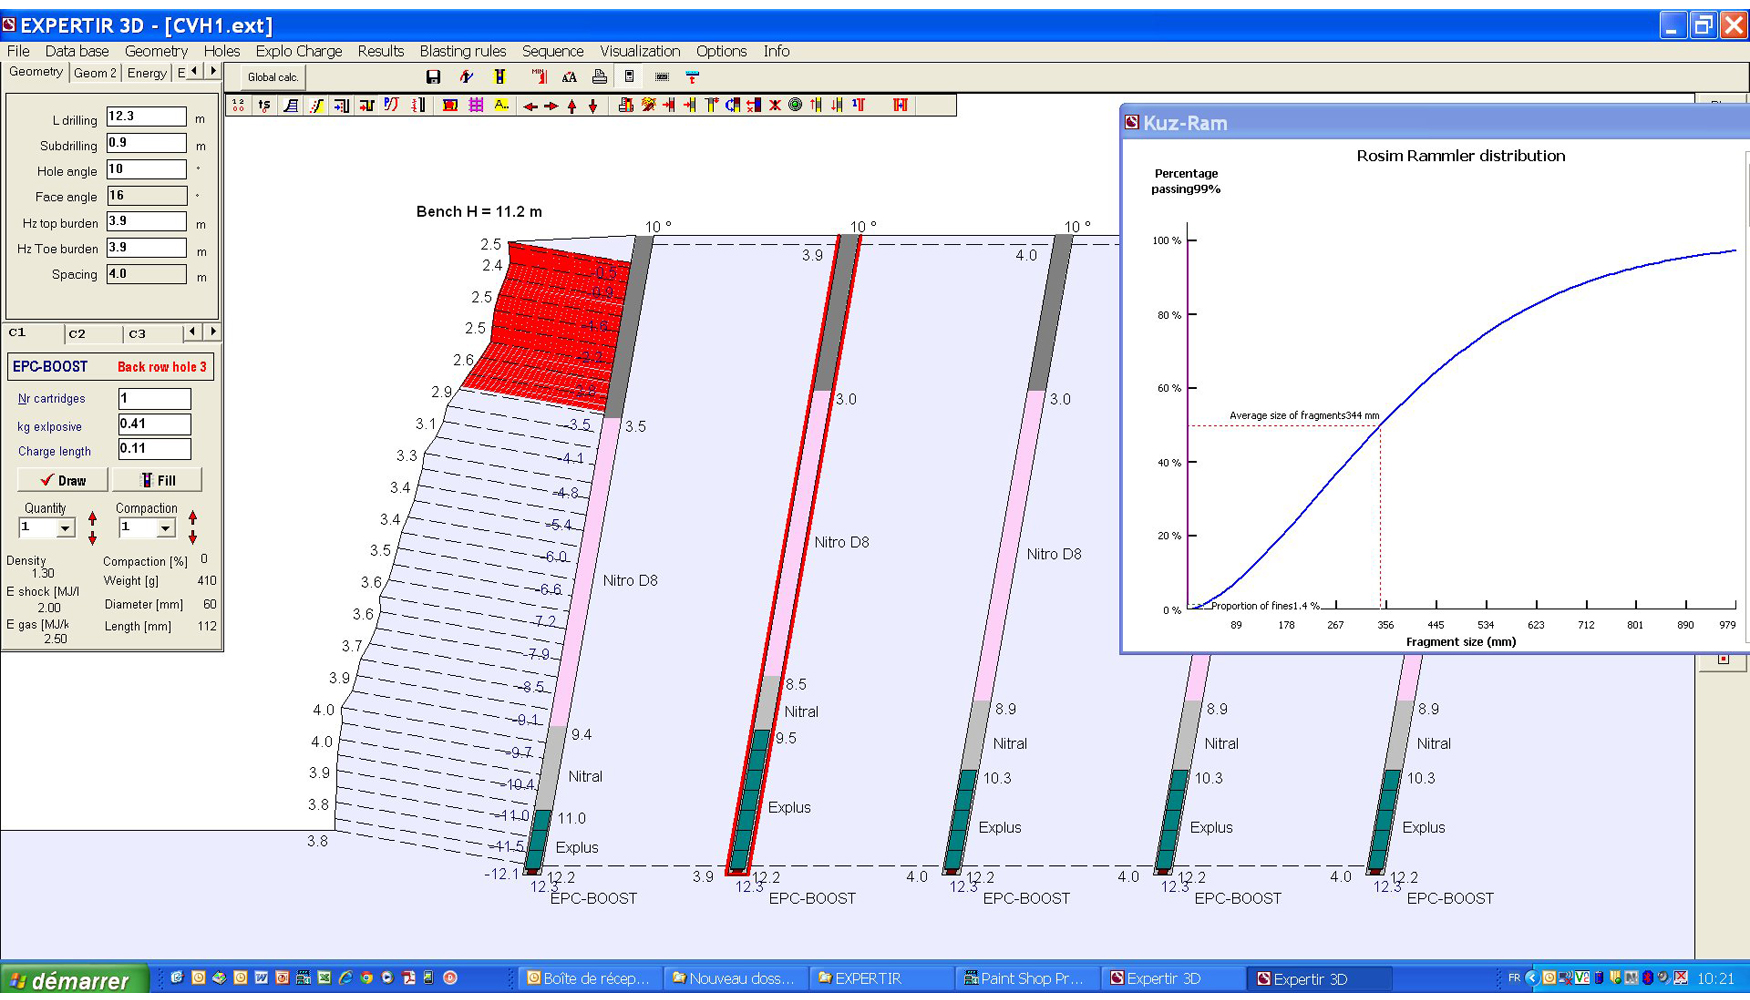Increase Quantity with the red up arrow
1750x1000 pixels.
click(x=92, y=519)
